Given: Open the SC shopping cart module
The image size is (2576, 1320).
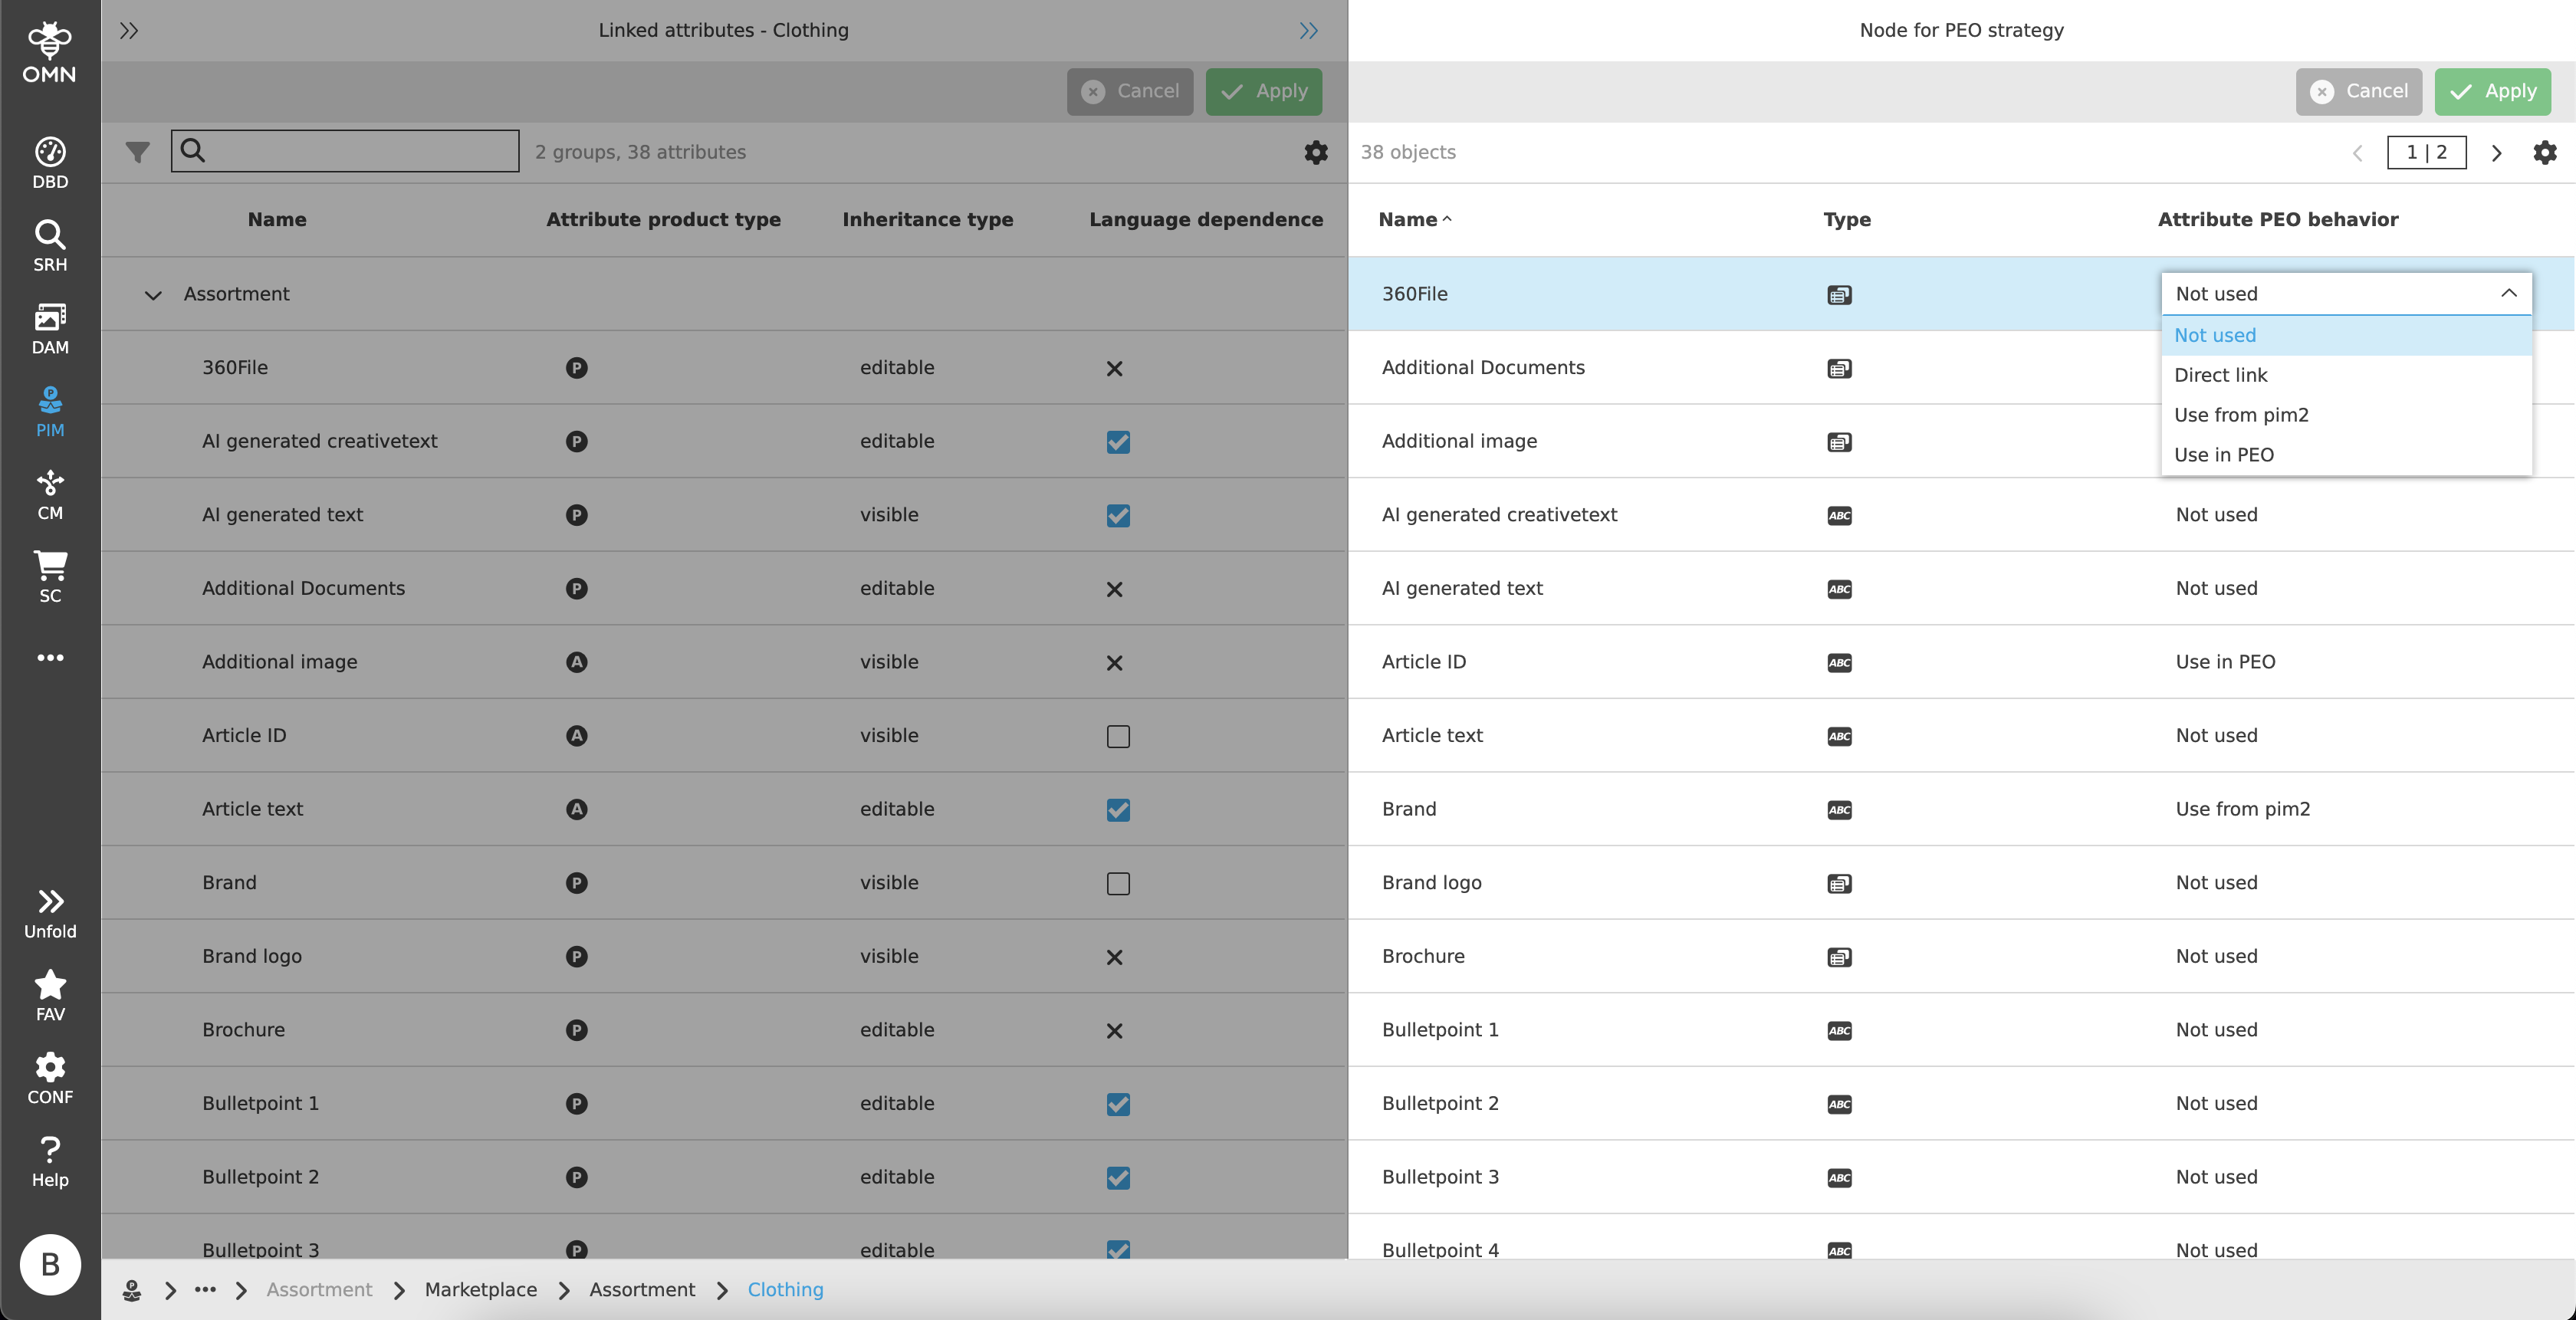Looking at the screenshot, I should coord(50,577).
